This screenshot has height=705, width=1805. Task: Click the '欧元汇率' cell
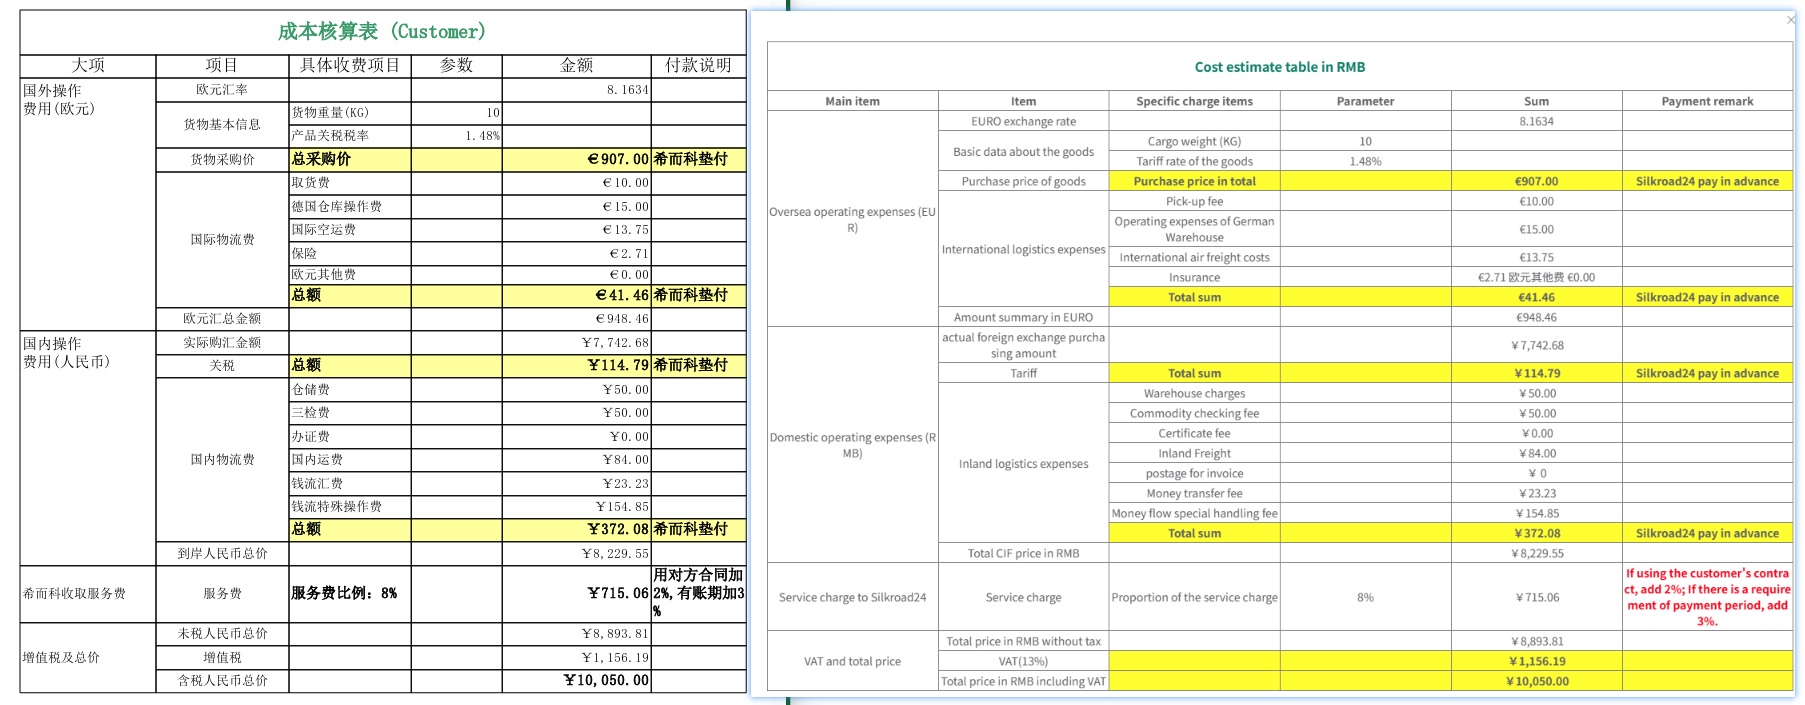(x=222, y=90)
